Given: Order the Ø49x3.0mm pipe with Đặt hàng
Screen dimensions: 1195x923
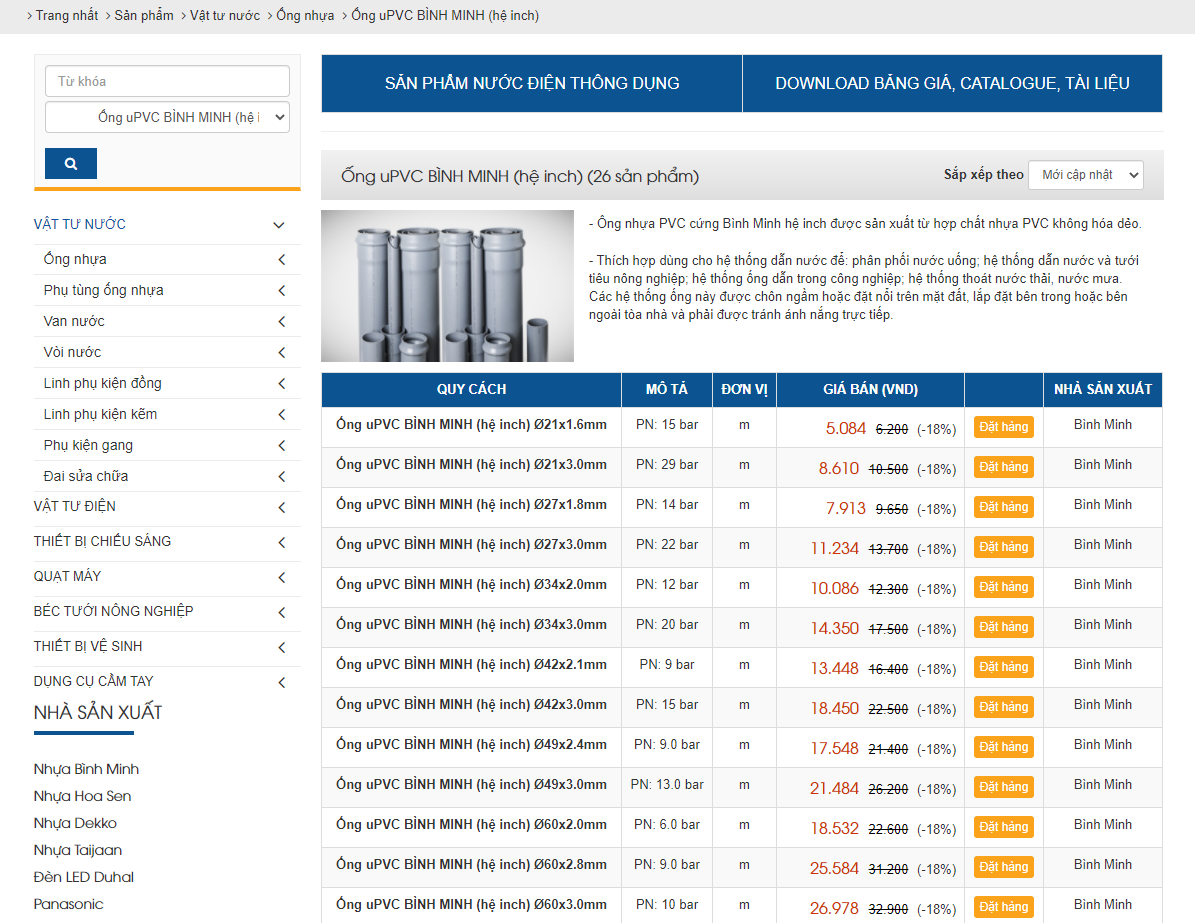Looking at the screenshot, I should pyautogui.click(x=1004, y=787).
